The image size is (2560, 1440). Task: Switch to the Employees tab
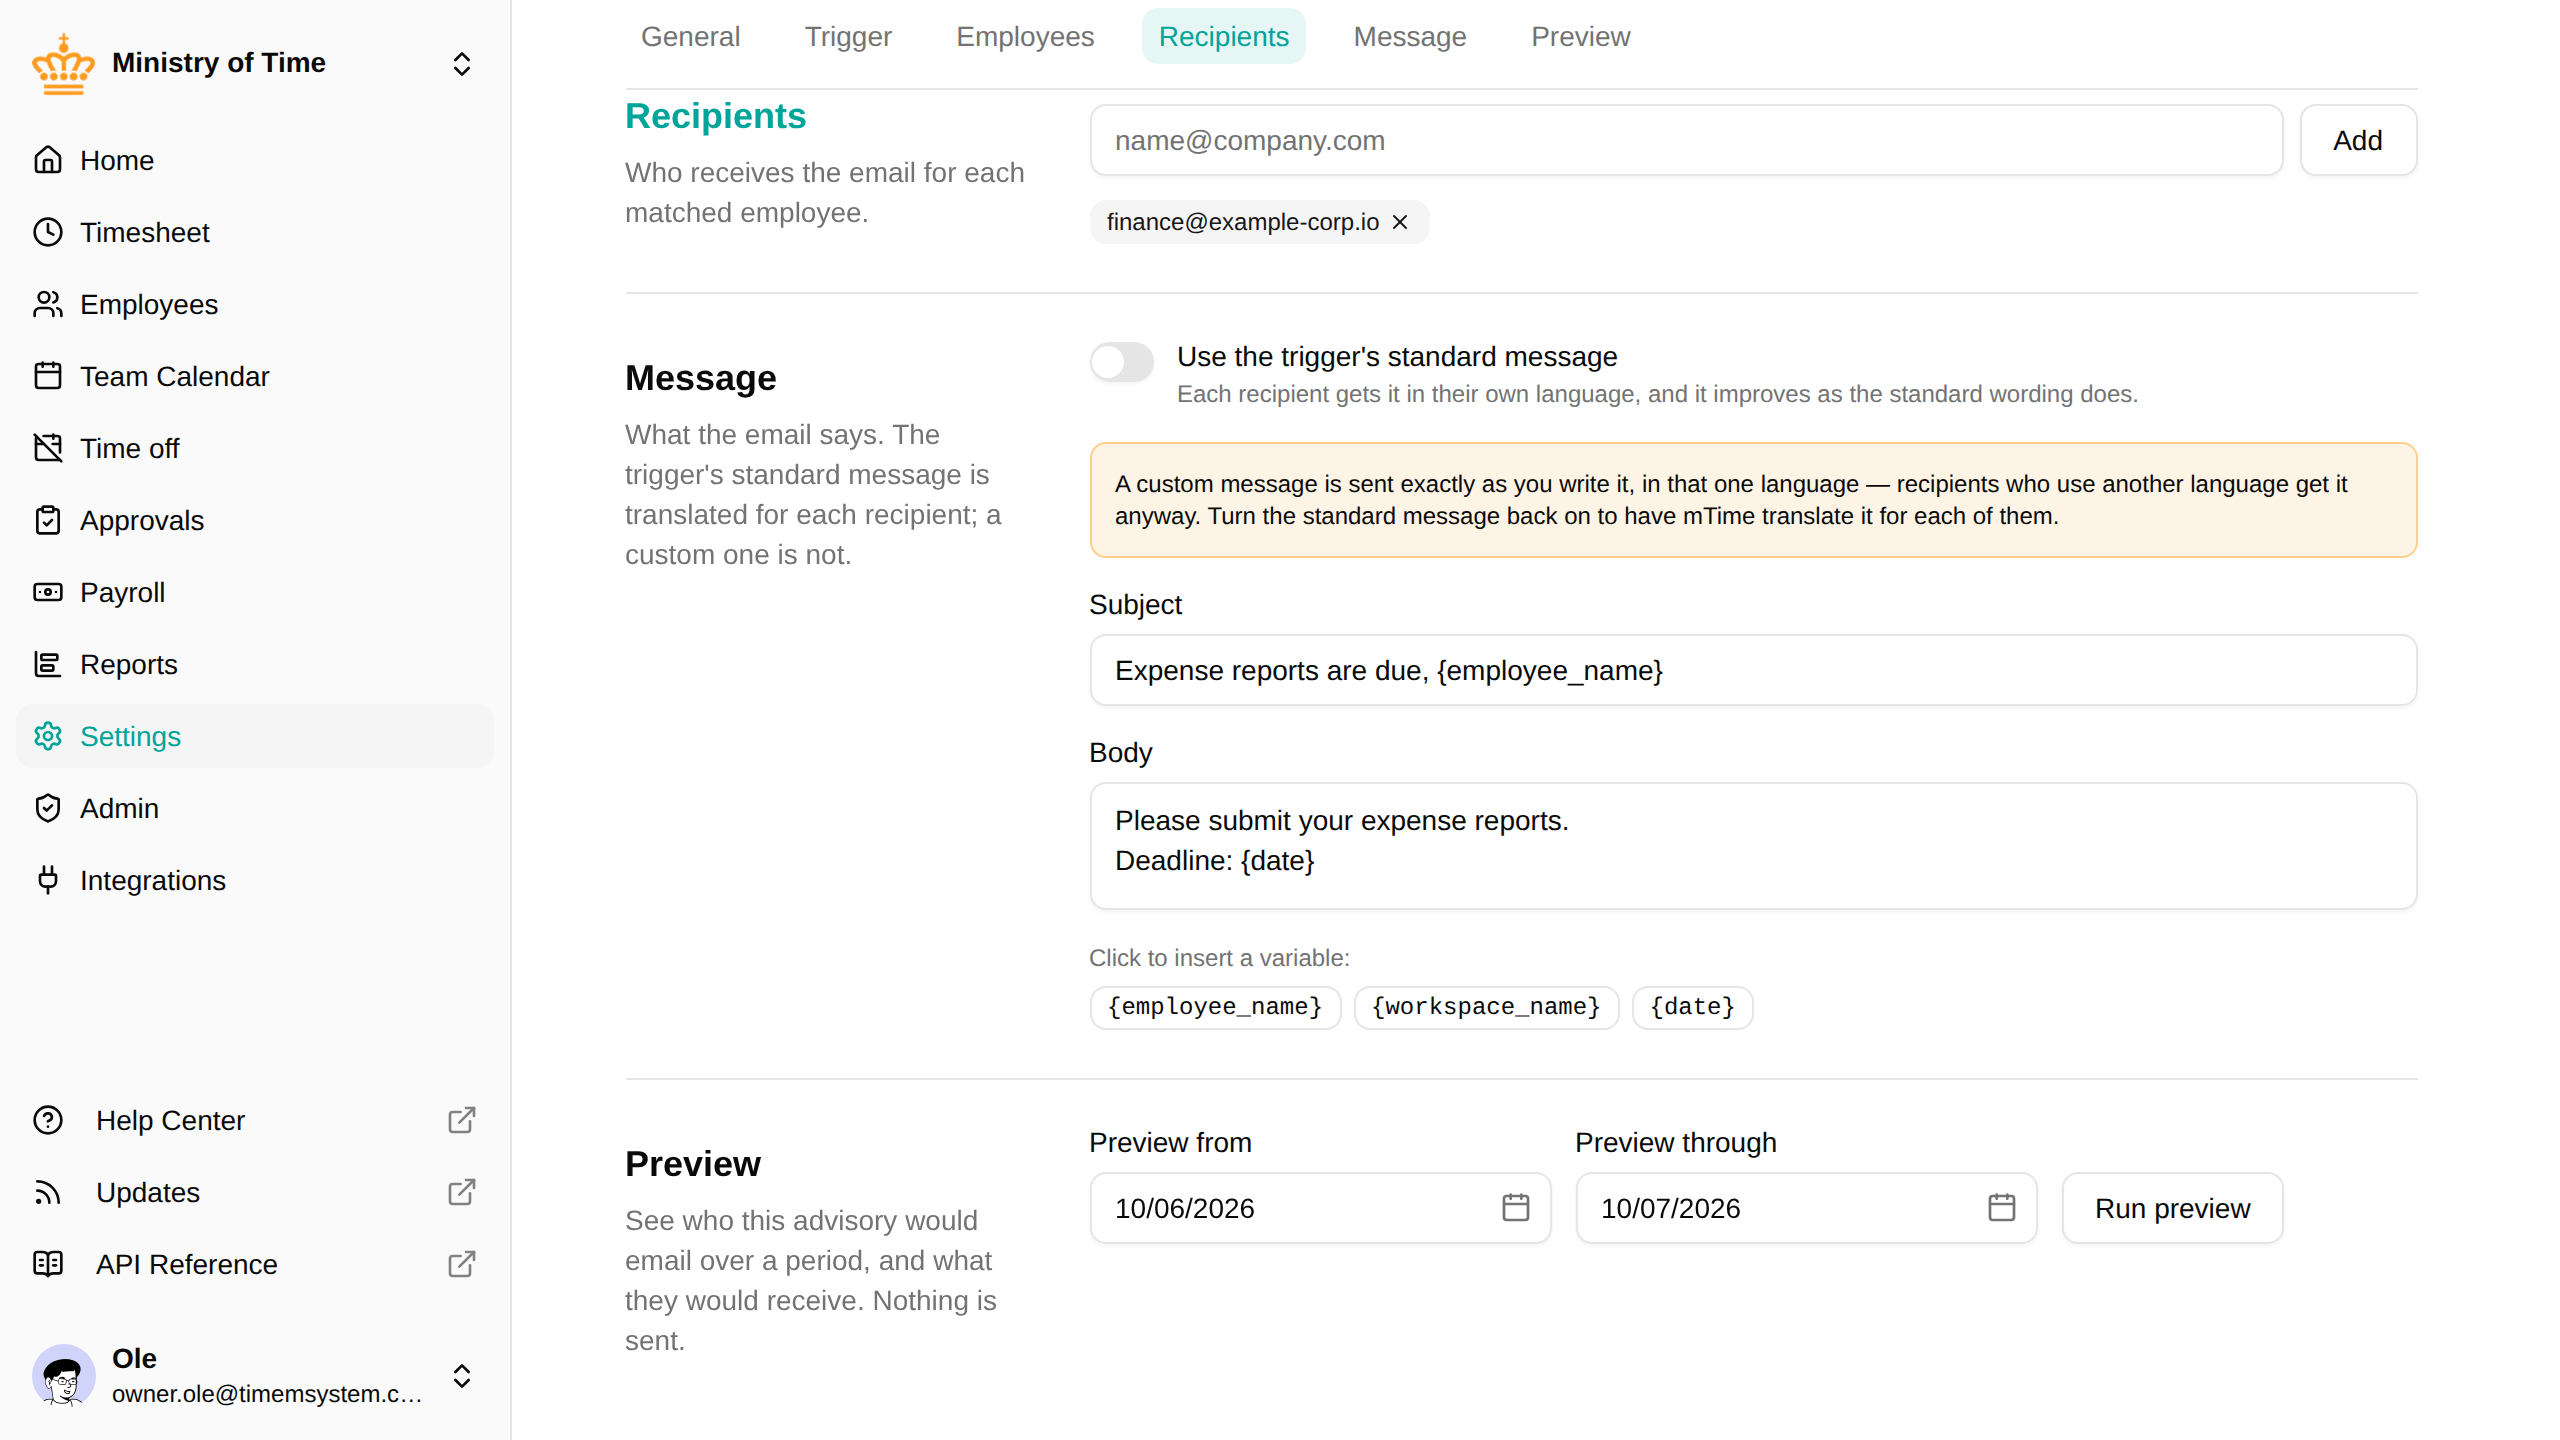(1025, 36)
